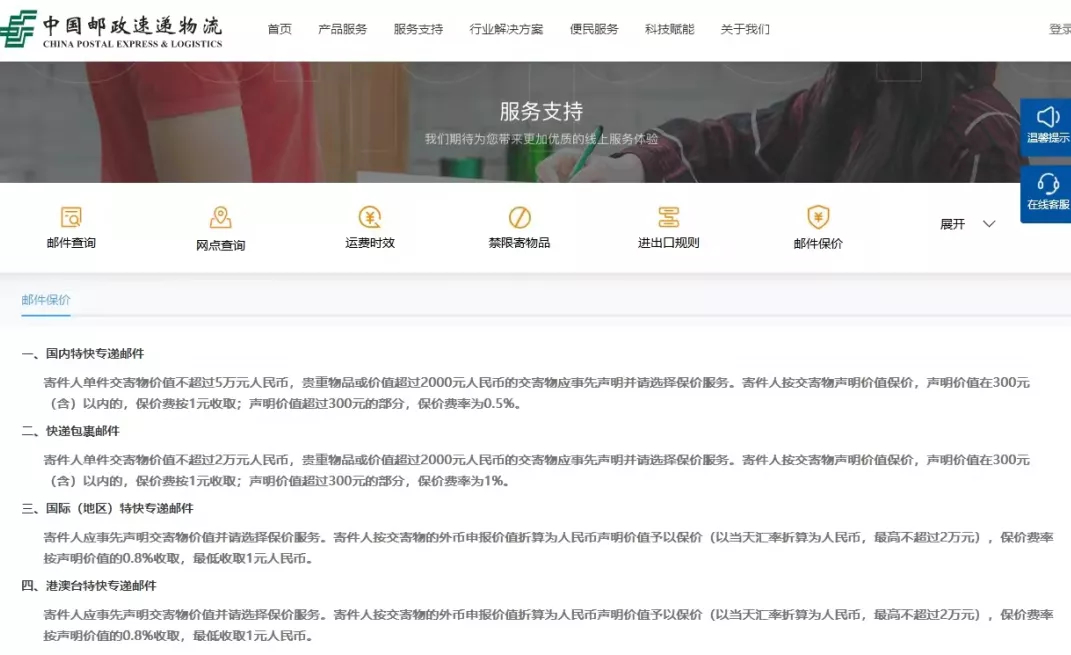Open 关于我们 menu
The image size is (1071, 655).
(745, 29)
